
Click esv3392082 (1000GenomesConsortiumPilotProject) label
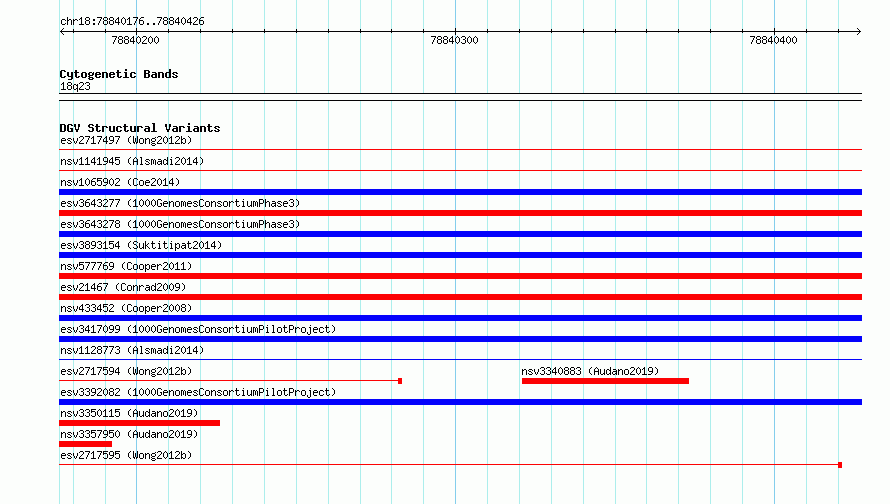(x=198, y=392)
